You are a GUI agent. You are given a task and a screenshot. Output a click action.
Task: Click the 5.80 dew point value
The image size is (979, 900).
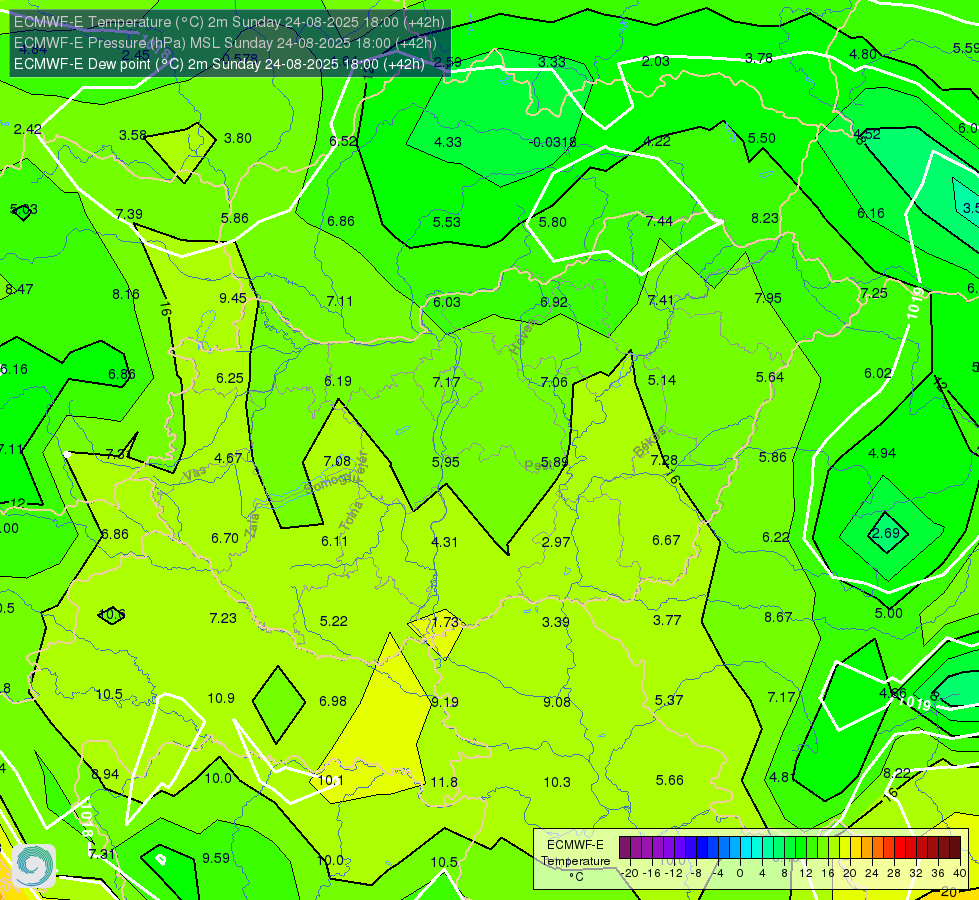553,222
